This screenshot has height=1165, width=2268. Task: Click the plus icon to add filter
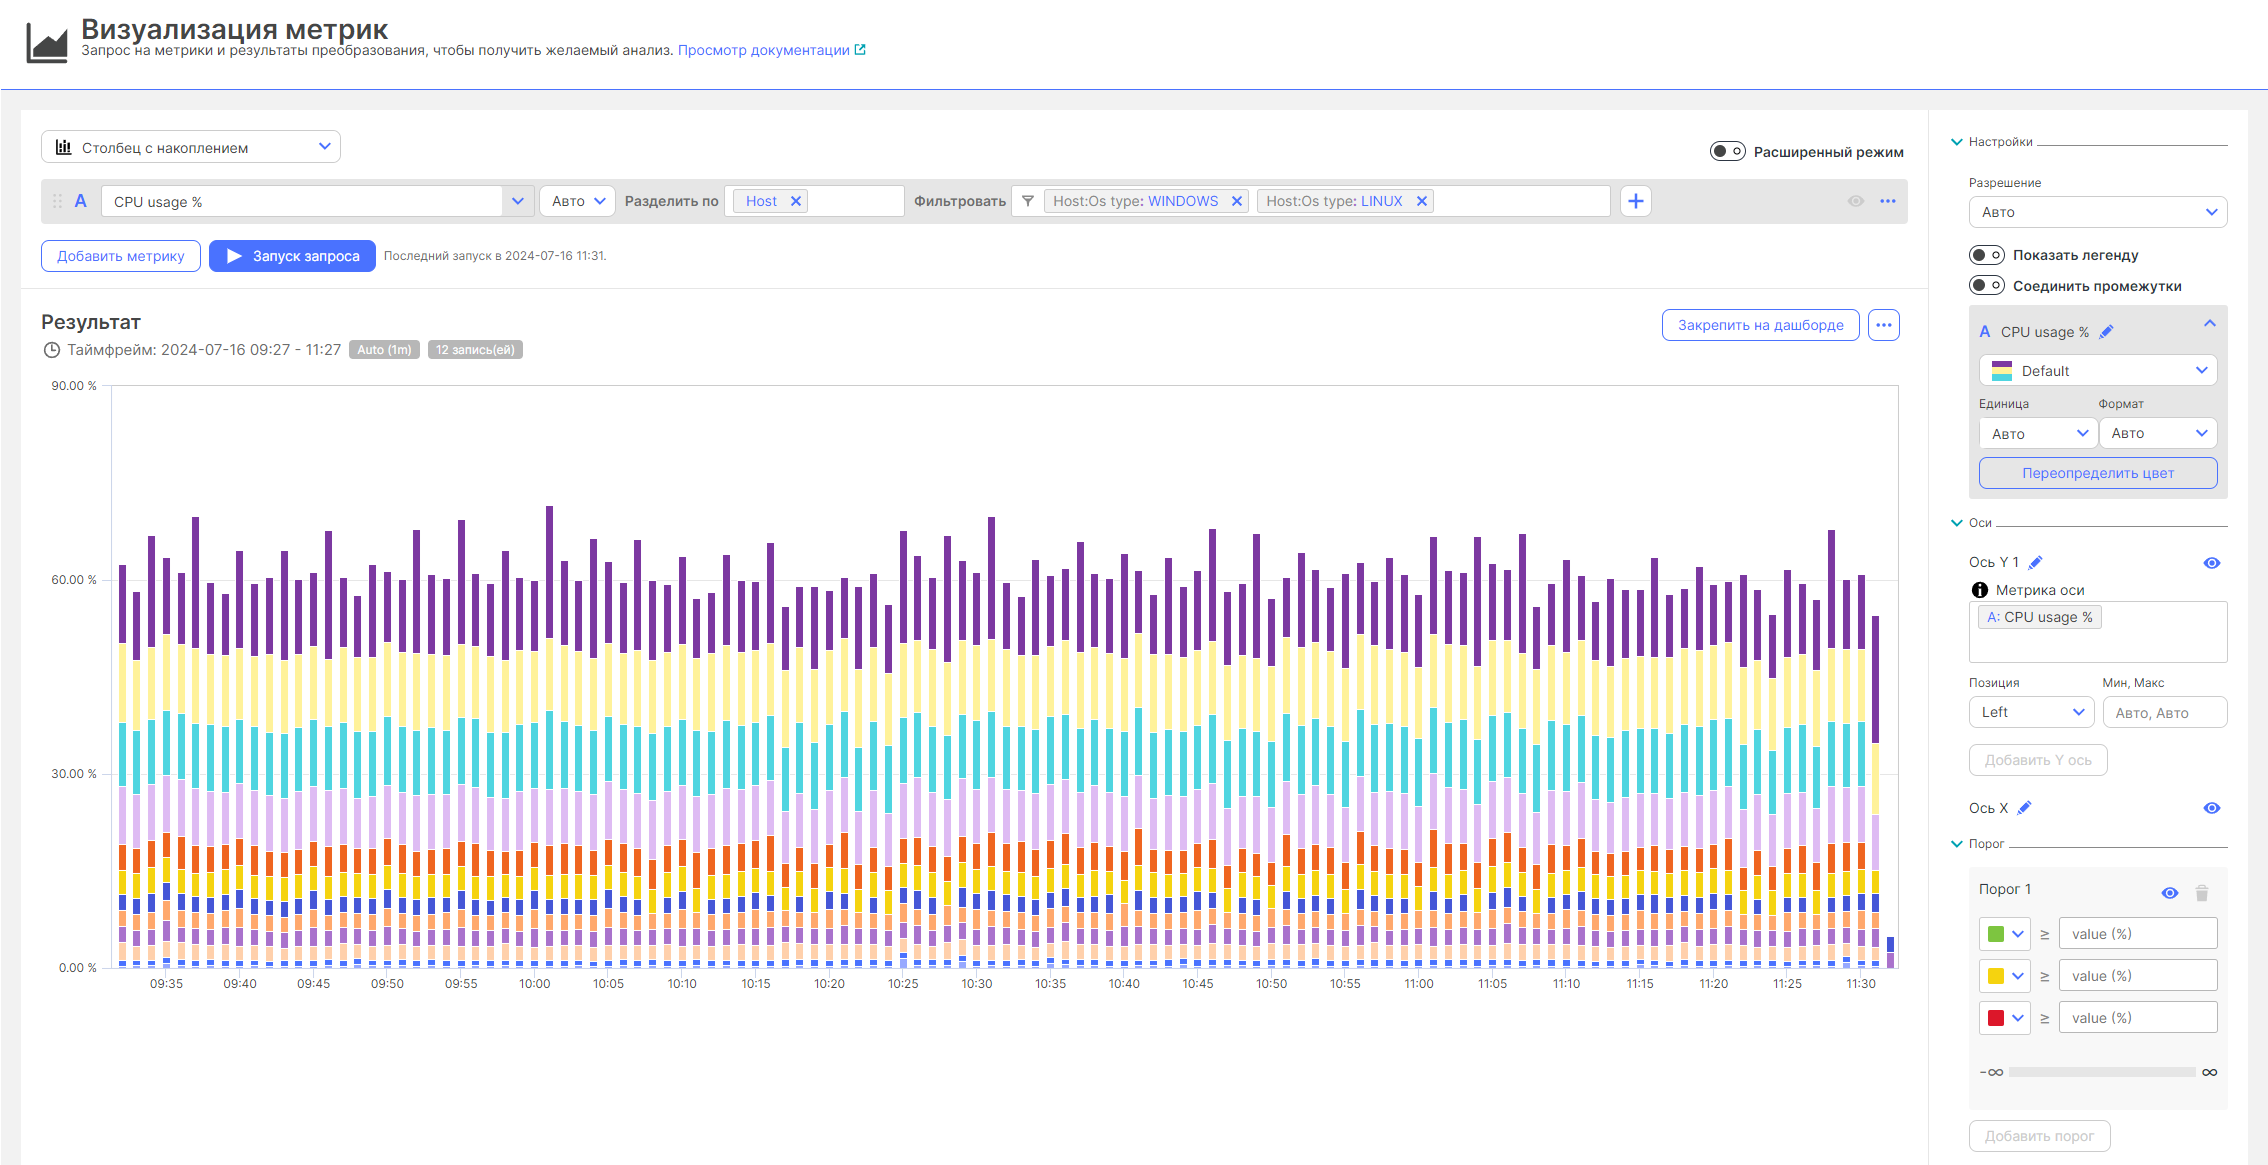point(1635,201)
